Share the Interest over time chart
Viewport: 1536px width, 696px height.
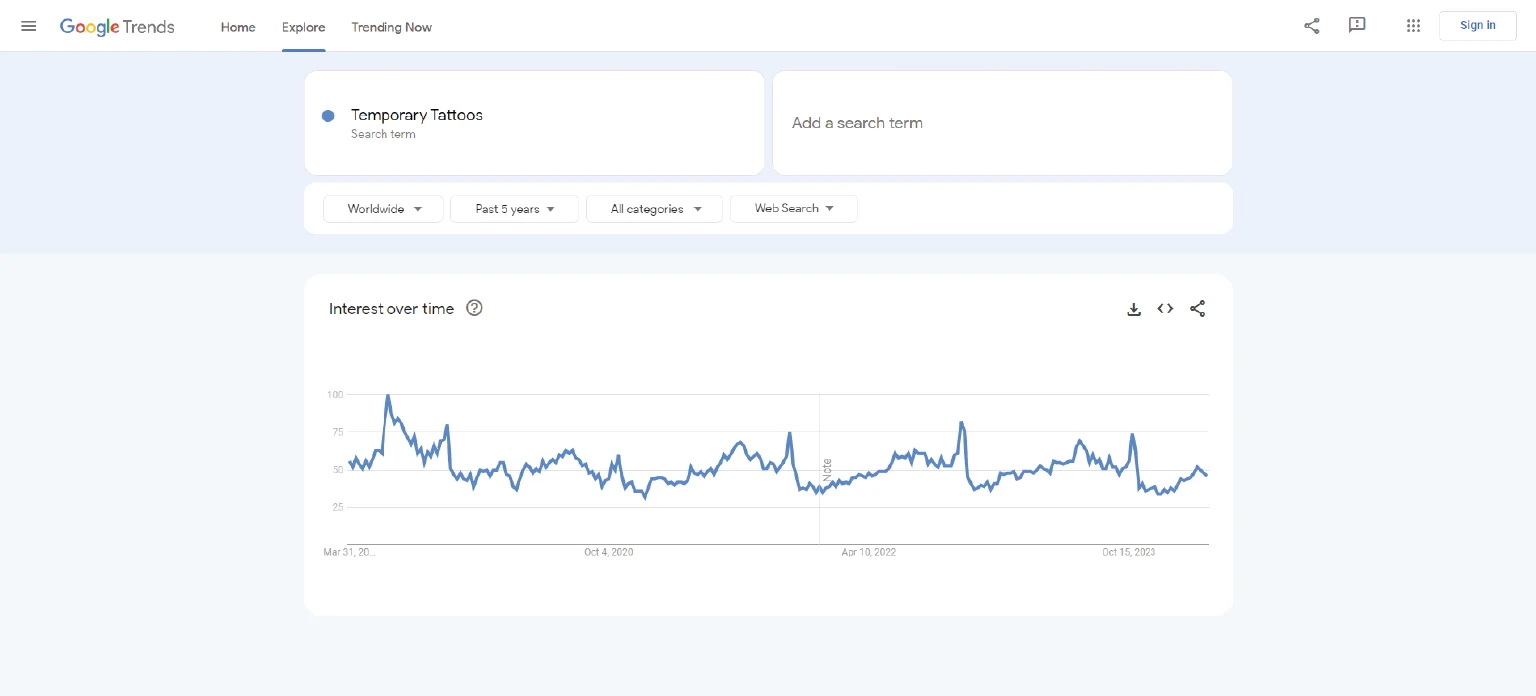pyautogui.click(x=1197, y=309)
